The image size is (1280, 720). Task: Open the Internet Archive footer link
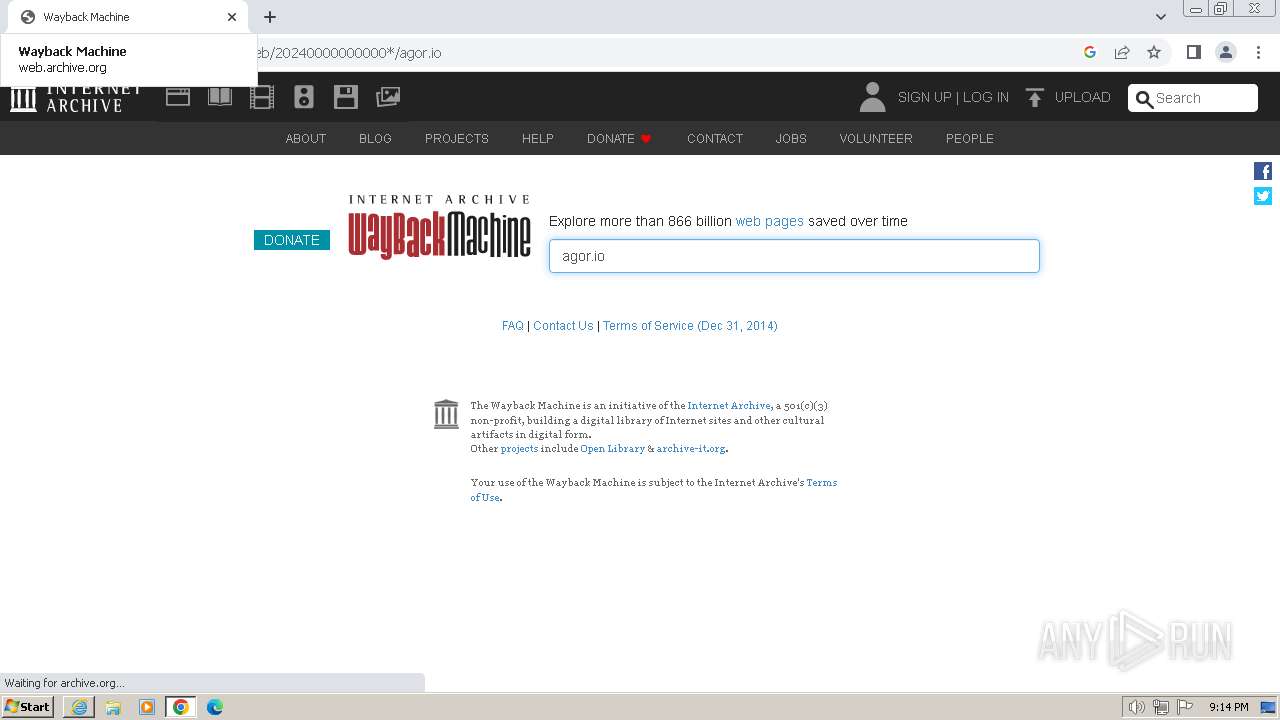[729, 406]
